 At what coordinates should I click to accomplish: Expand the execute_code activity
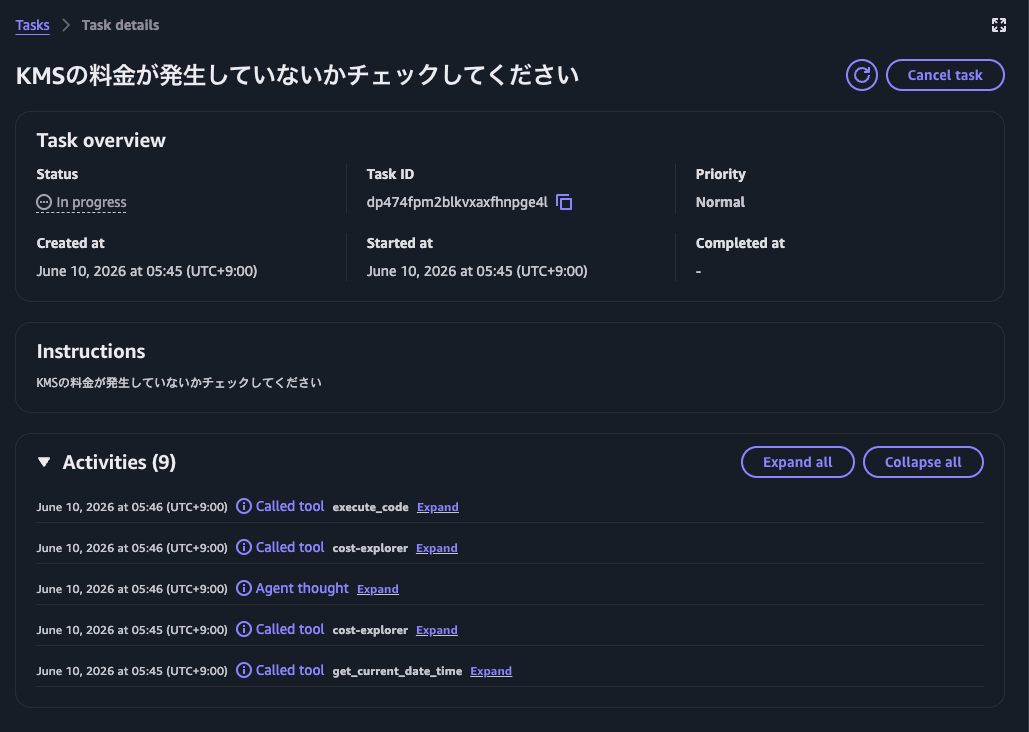click(x=438, y=507)
